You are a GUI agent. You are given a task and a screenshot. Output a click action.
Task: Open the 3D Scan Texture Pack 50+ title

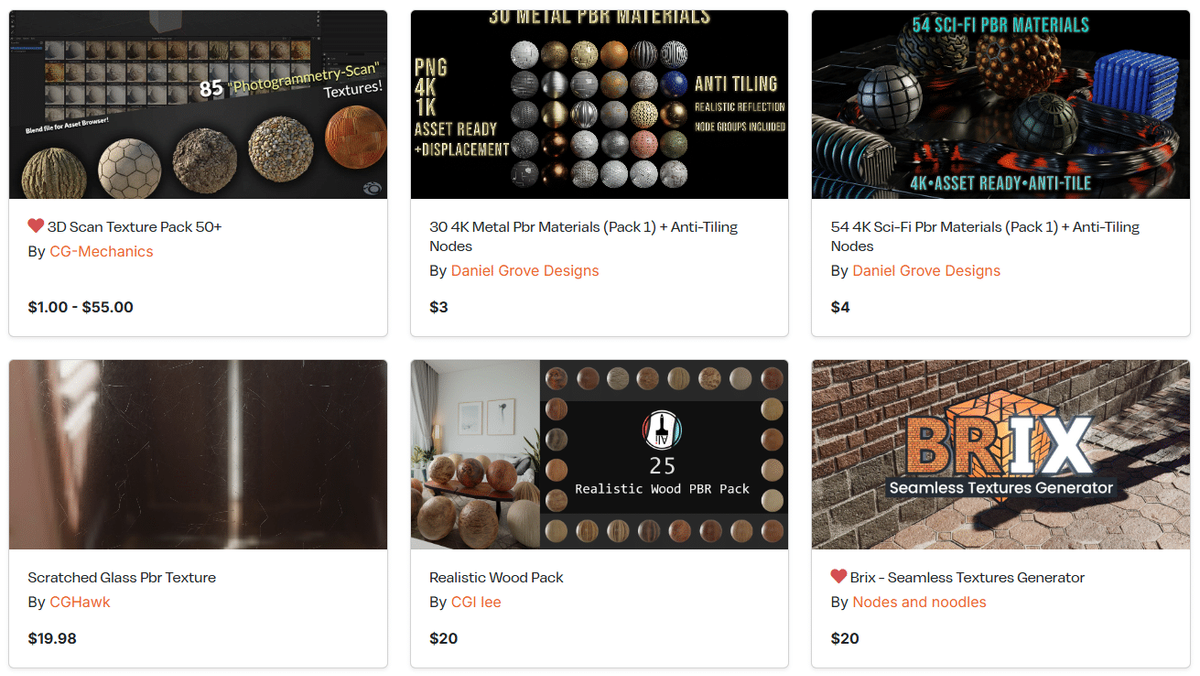click(x=135, y=227)
